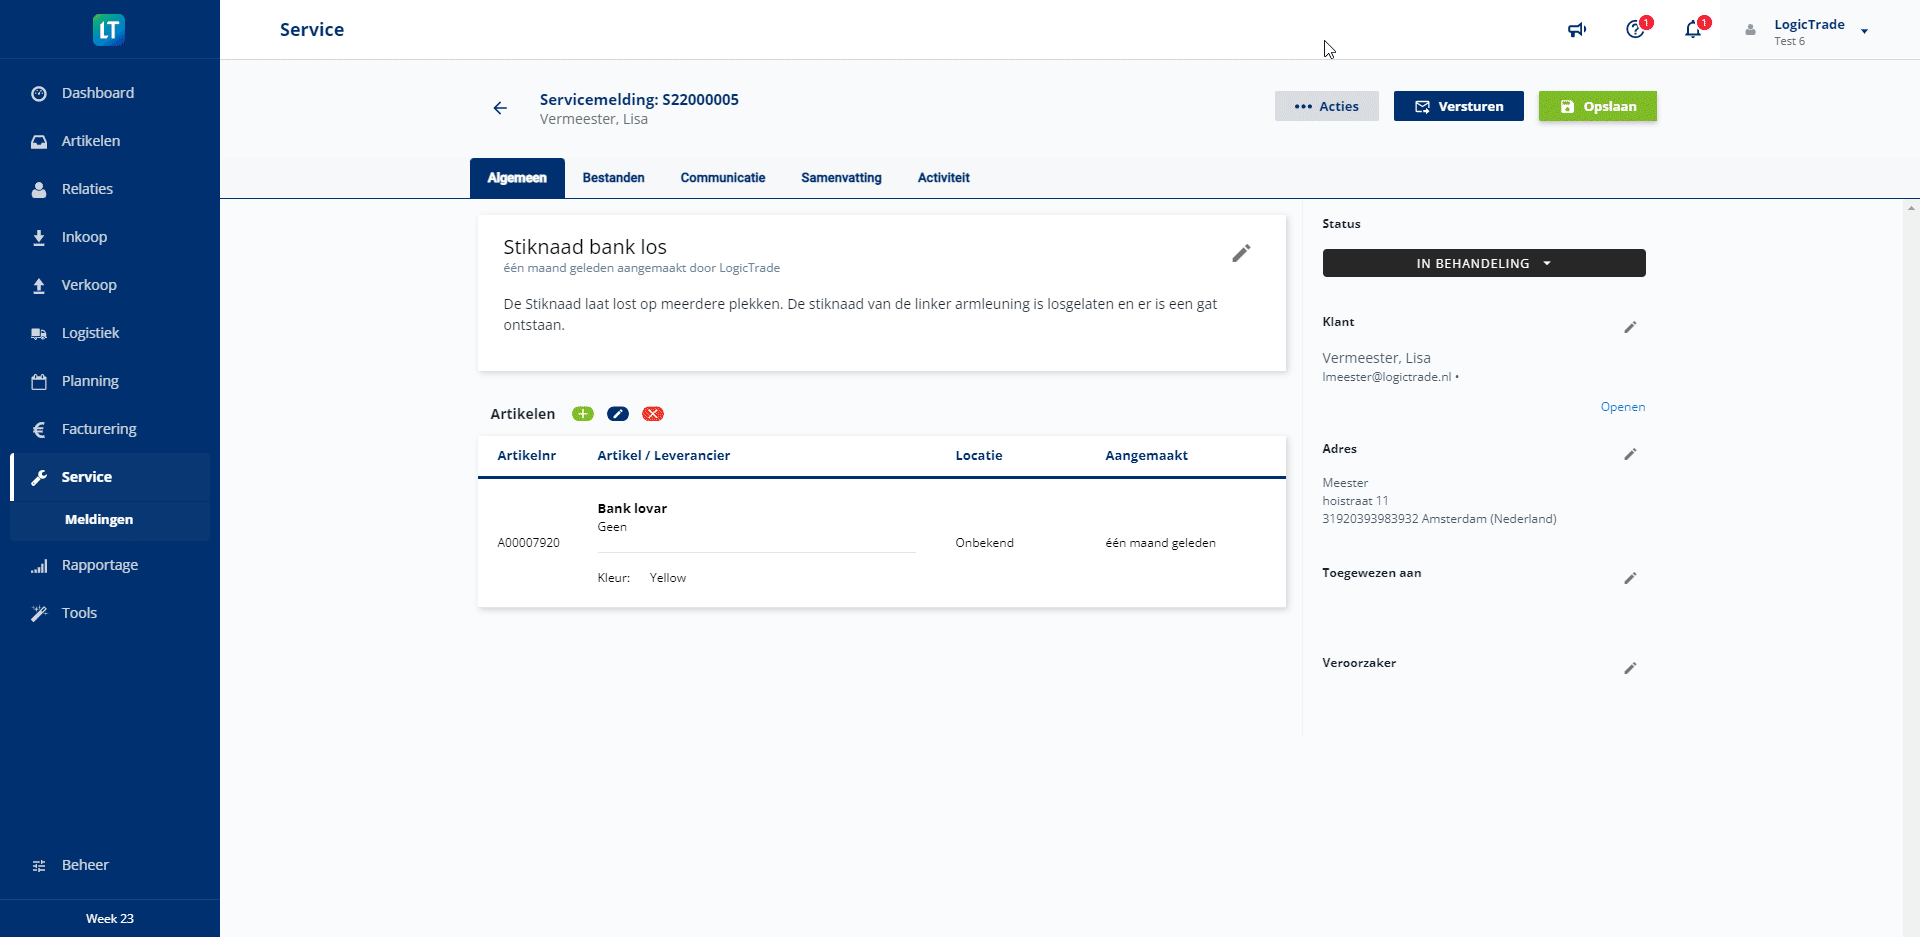Click the blue edit article icon
Screen dimensions: 1920x937
coord(618,414)
